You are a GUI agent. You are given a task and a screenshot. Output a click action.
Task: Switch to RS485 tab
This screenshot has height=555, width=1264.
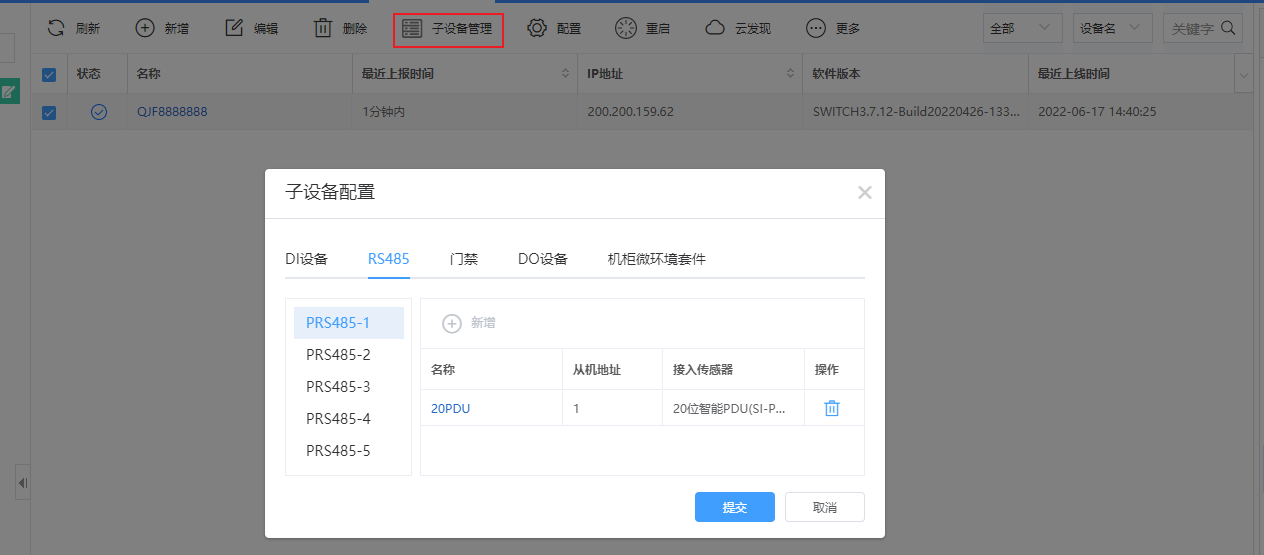(388, 259)
